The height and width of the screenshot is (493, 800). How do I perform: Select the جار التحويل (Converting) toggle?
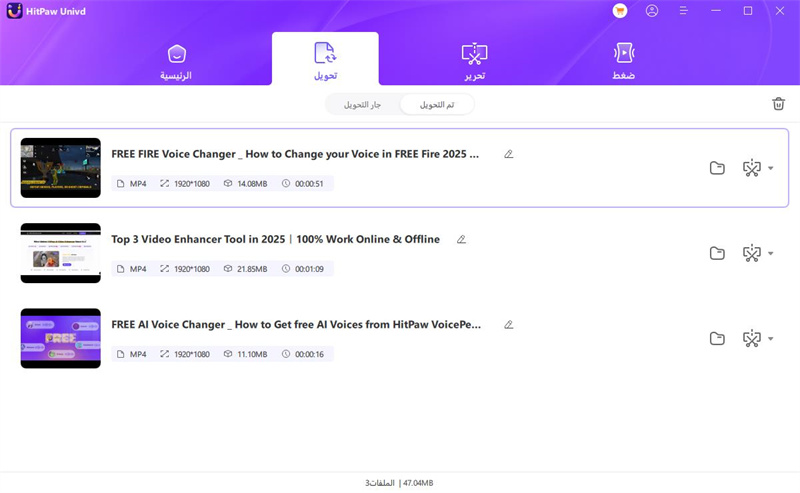[362, 104]
